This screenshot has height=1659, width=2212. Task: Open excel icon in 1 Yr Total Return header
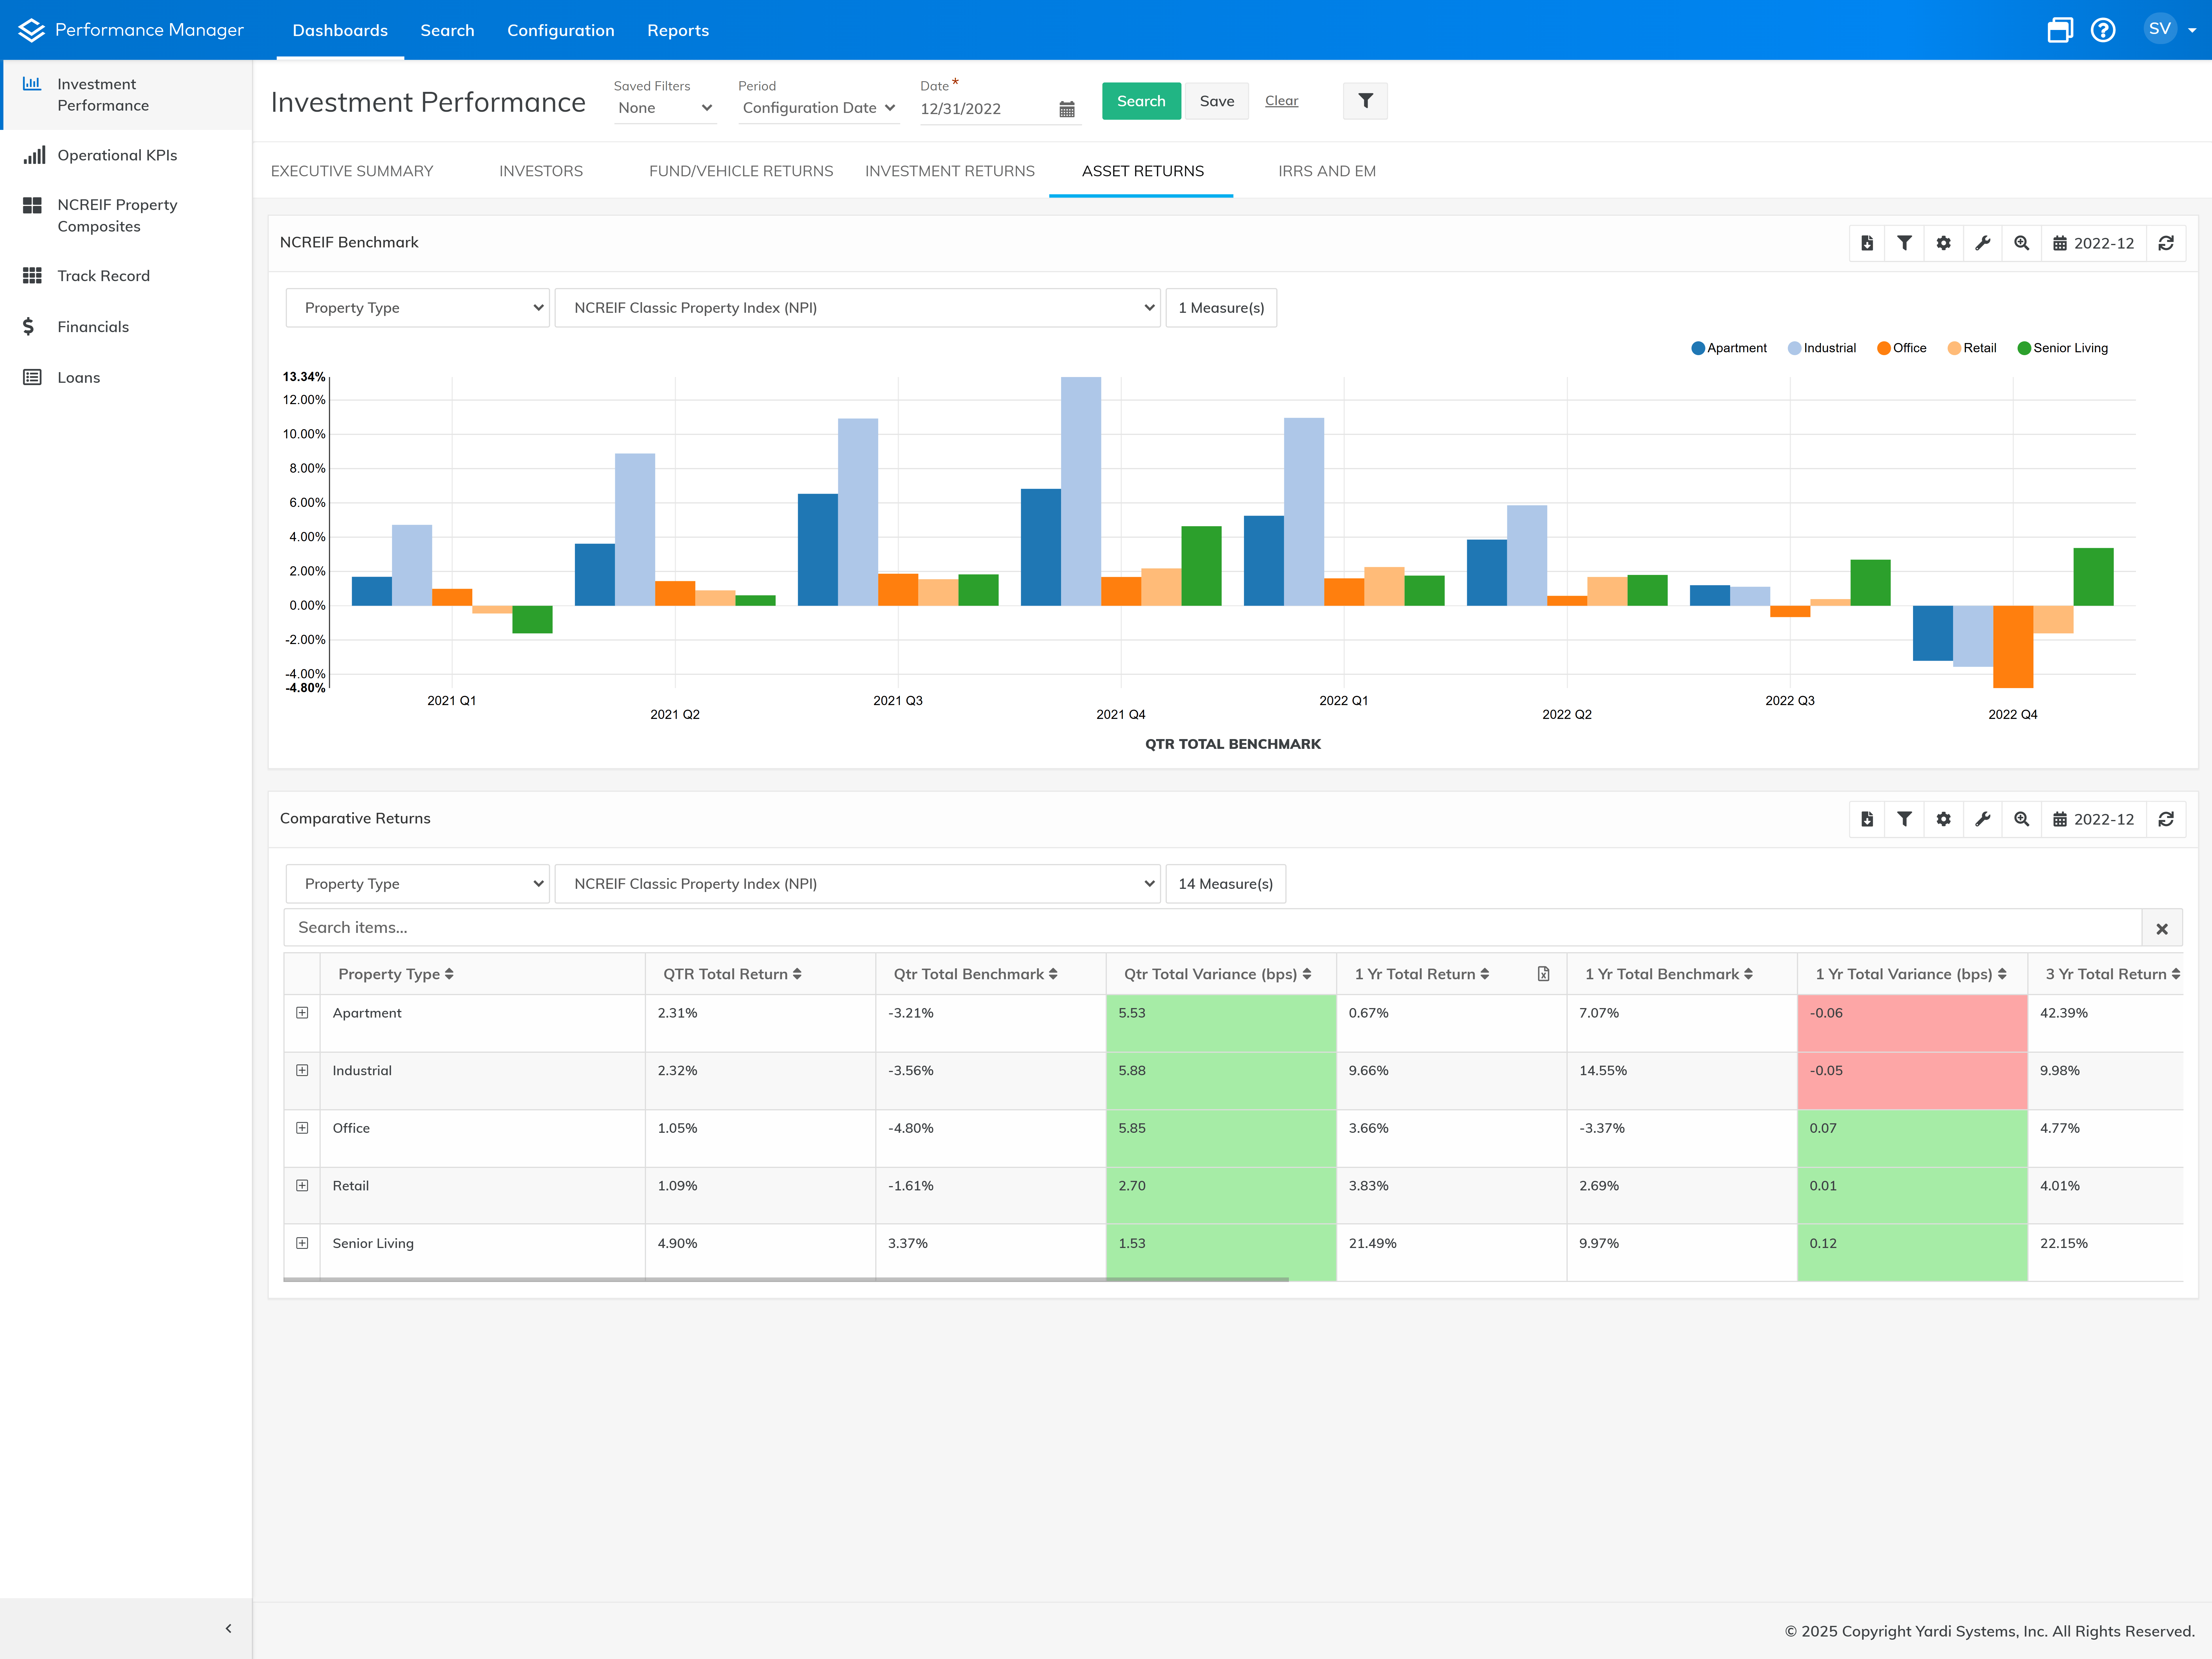click(x=1543, y=974)
